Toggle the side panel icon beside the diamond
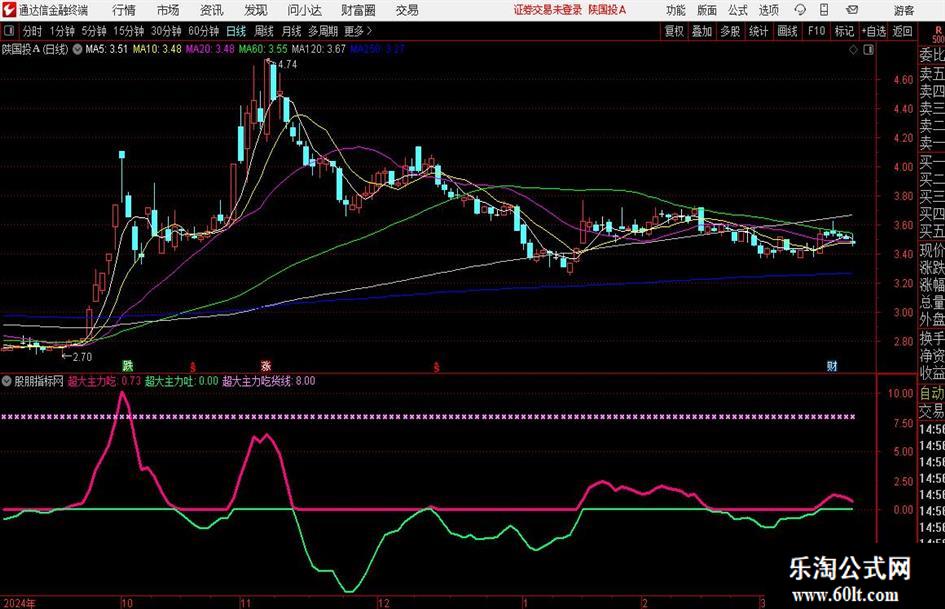Screen dimensions: 945x609 [x=868, y=50]
